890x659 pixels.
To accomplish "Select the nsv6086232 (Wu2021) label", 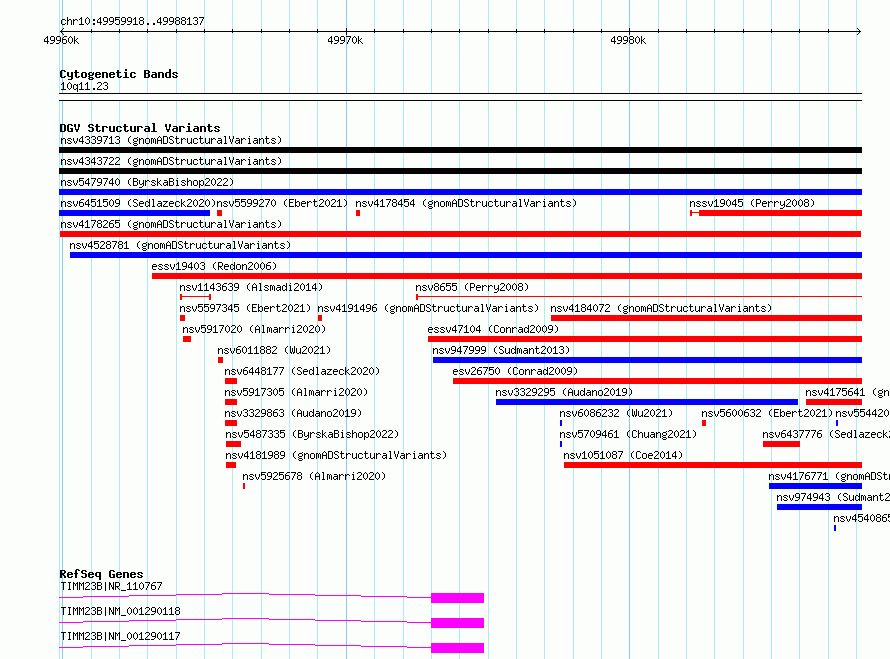I will tap(616, 413).
